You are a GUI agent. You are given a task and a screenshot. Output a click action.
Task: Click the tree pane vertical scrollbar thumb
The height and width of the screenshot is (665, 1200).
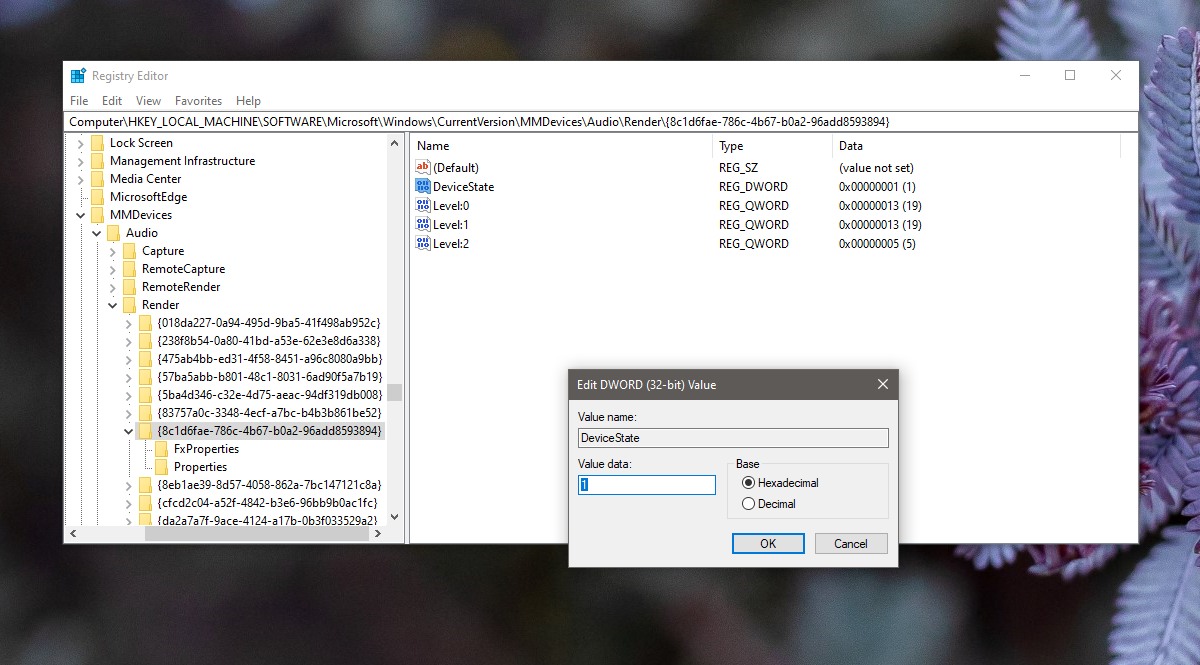[394, 392]
